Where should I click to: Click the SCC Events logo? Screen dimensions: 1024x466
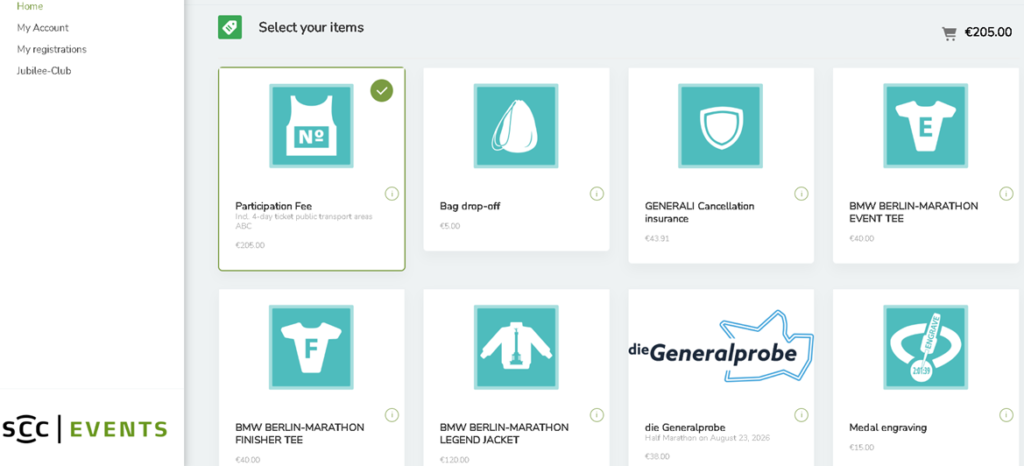coord(84,430)
